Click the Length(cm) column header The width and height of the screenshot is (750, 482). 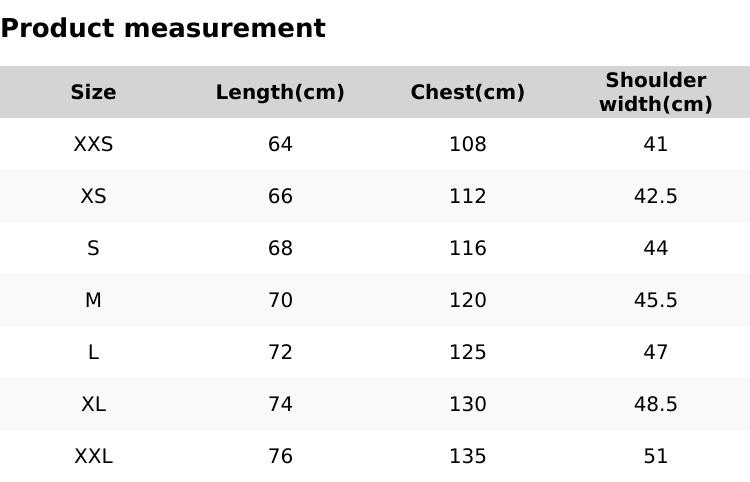coord(280,92)
